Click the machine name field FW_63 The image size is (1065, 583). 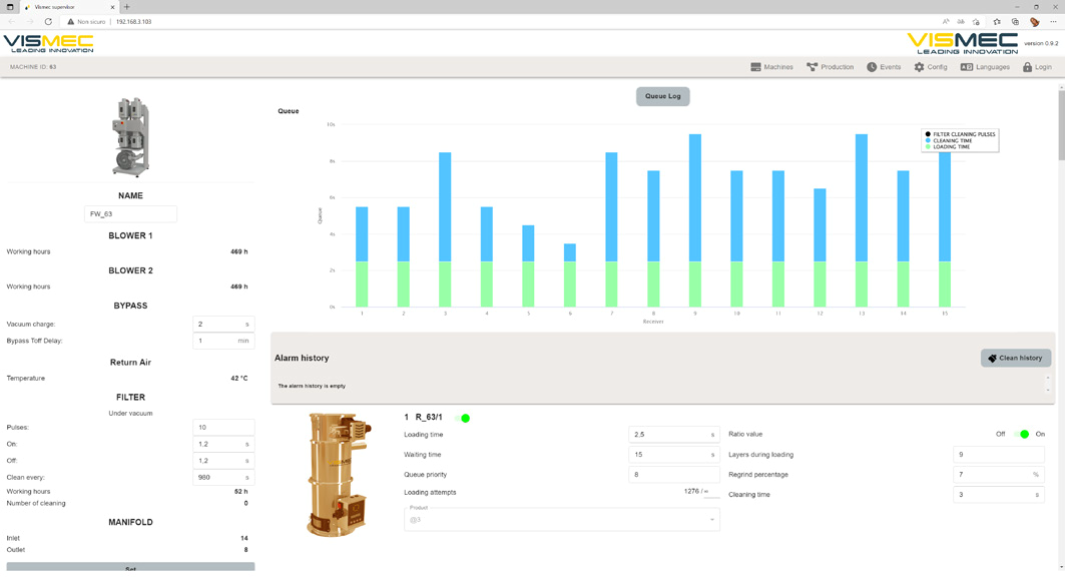click(131, 214)
